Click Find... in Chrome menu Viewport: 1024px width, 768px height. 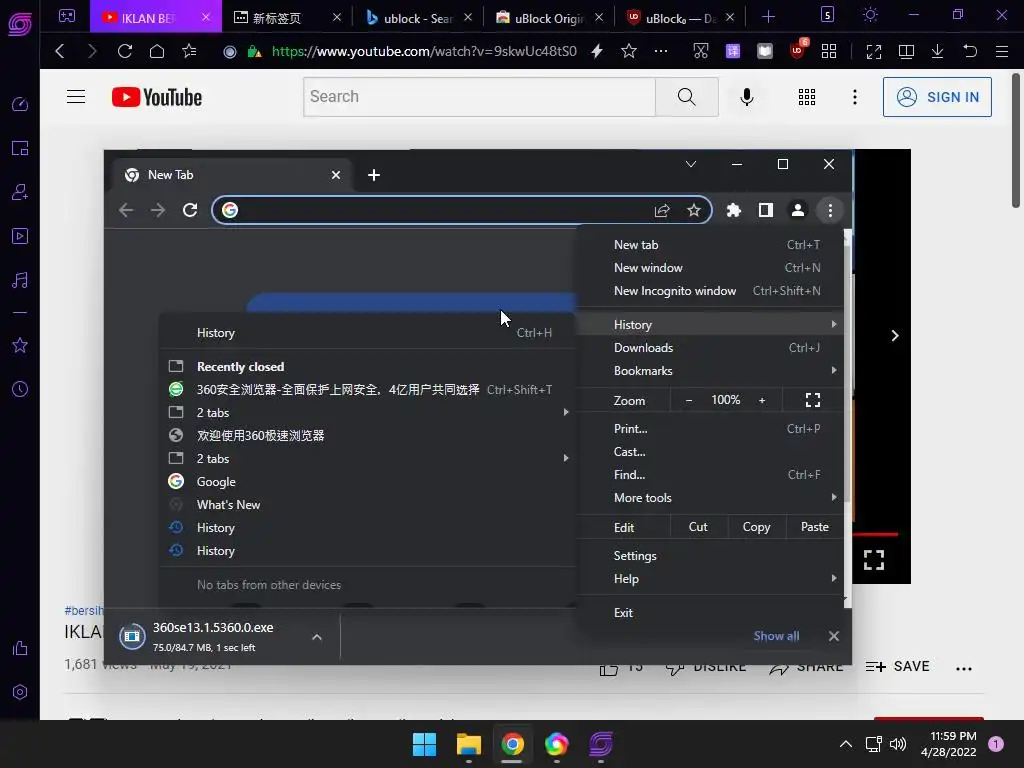pos(711,475)
